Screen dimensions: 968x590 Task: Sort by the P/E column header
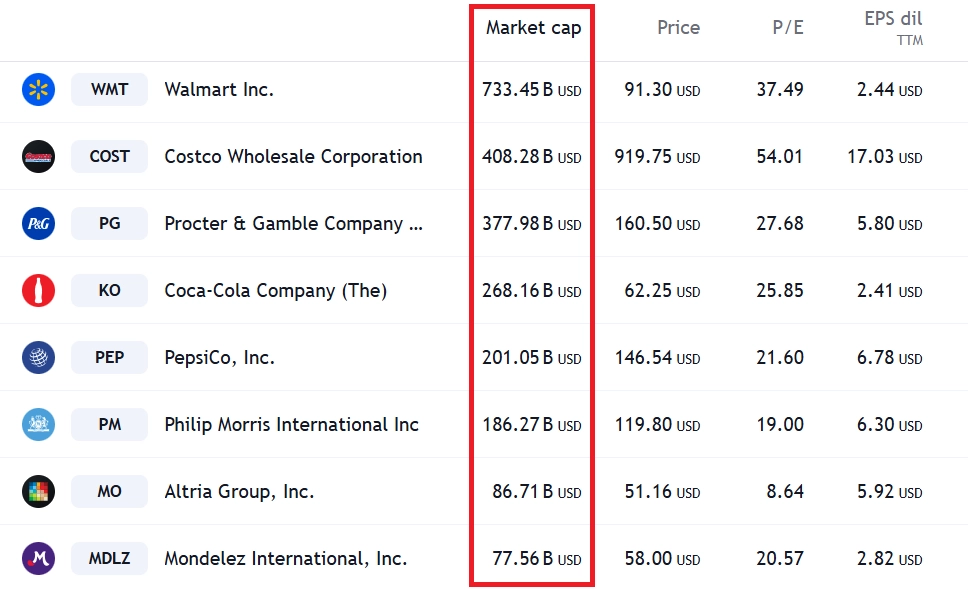pos(788,28)
